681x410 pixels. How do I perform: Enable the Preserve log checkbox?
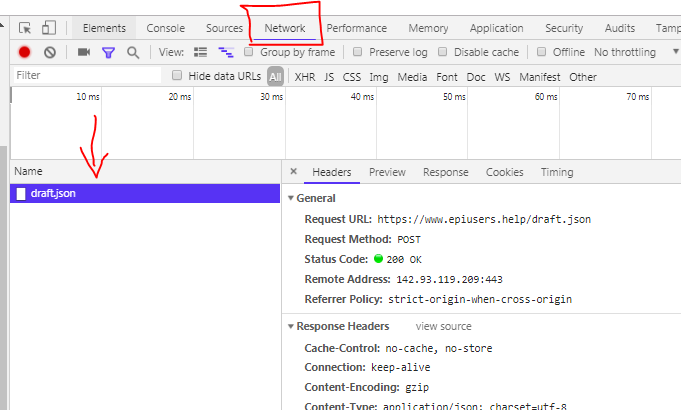357,52
